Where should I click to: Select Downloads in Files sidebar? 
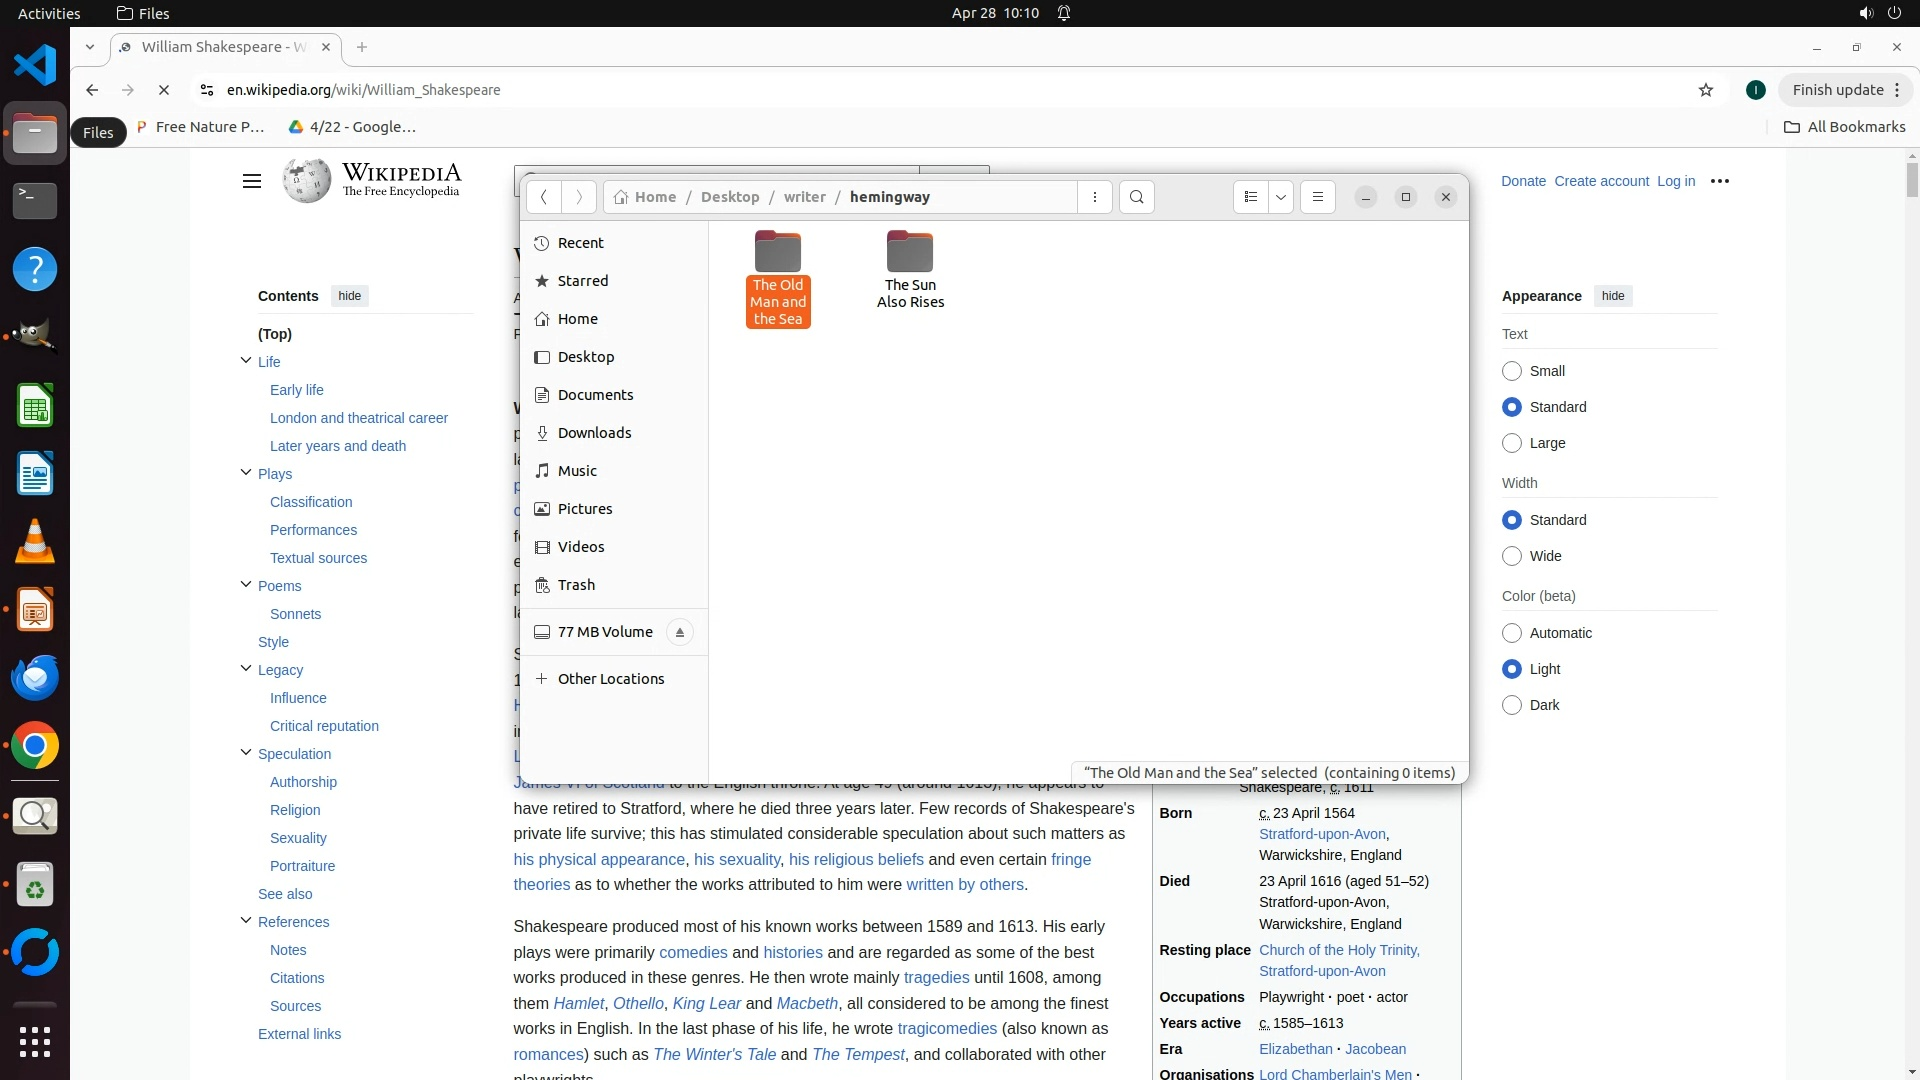594,433
